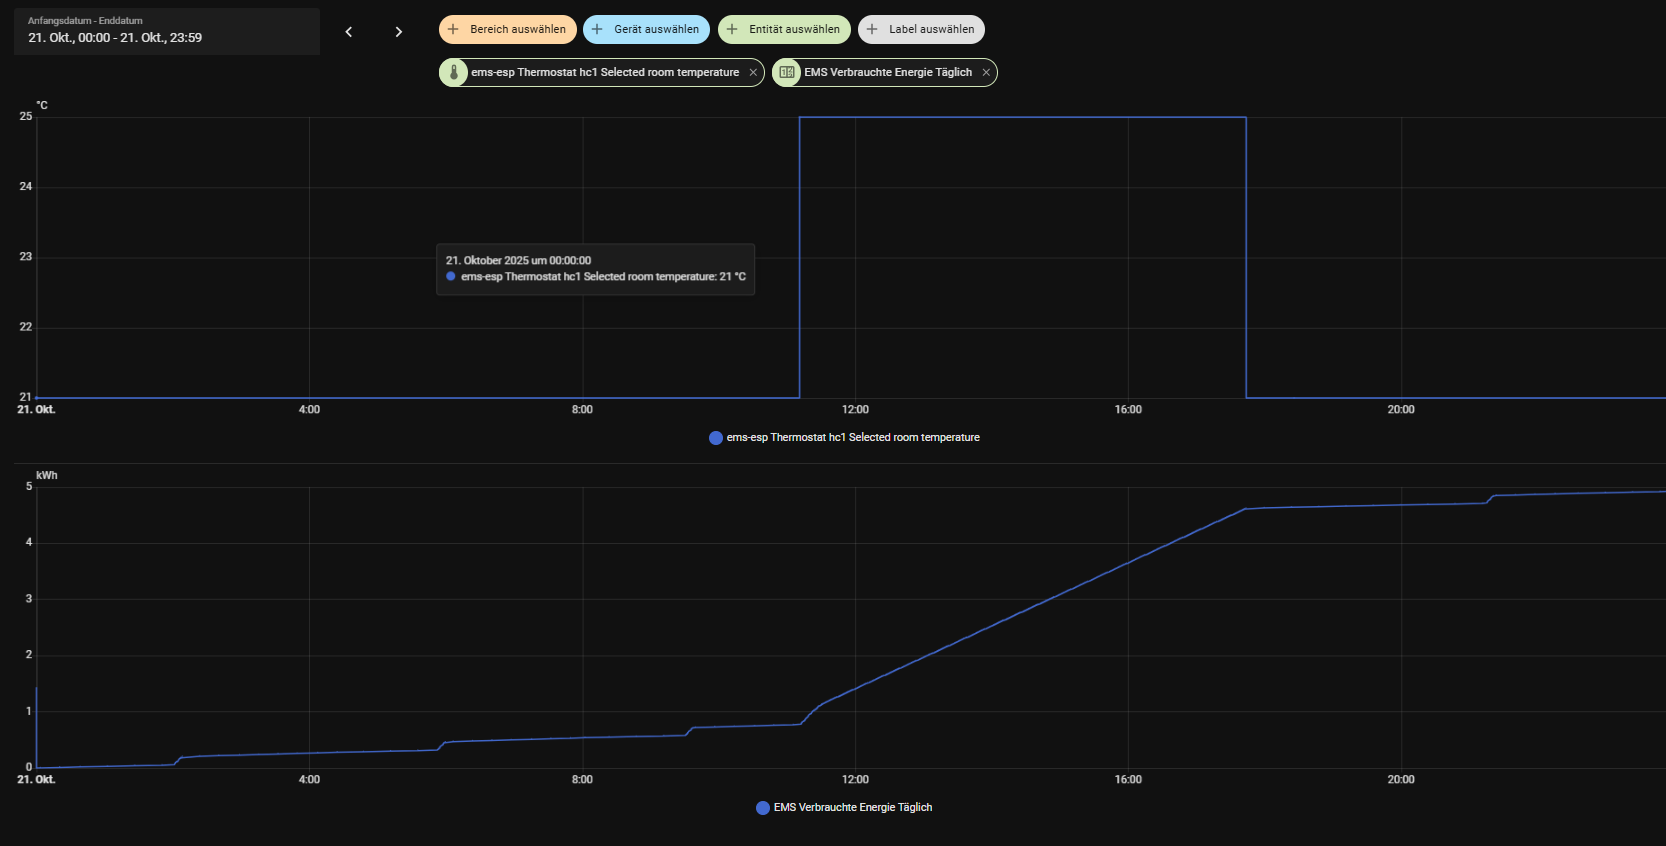Image resolution: width=1666 pixels, height=846 pixels.
Task: Click the 16:00 label on energy chart
Action: pyautogui.click(x=1128, y=780)
